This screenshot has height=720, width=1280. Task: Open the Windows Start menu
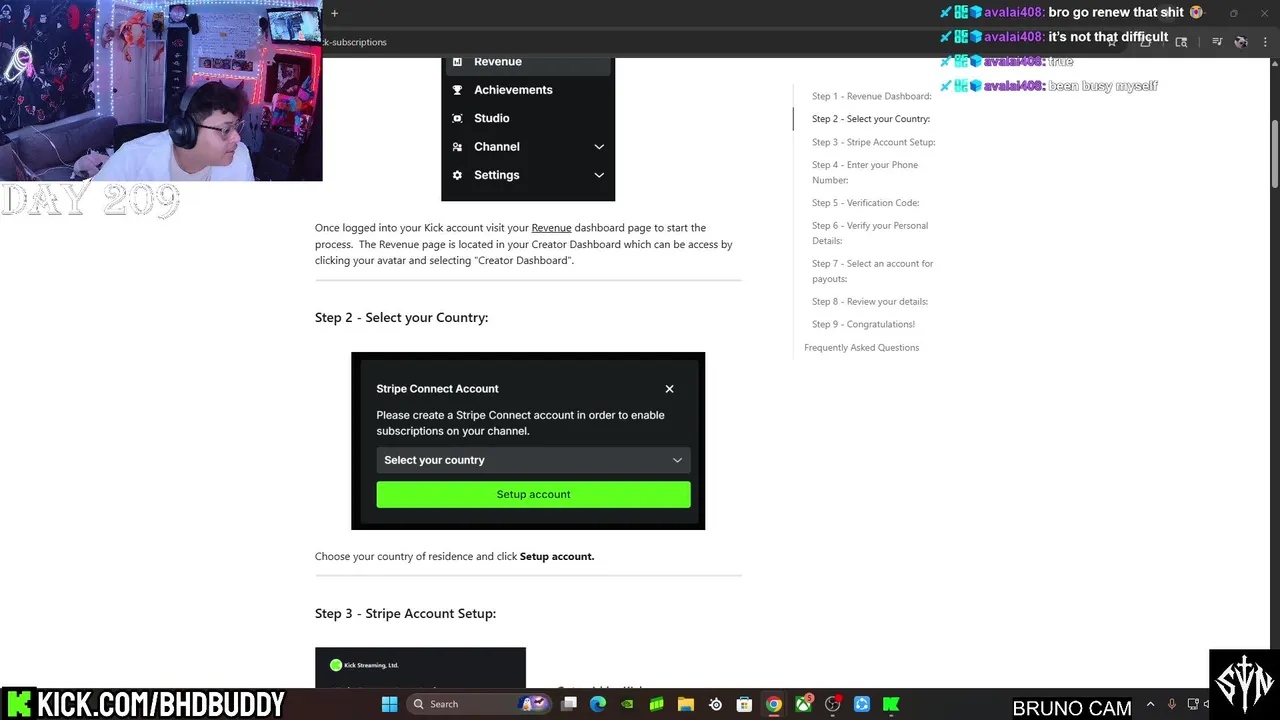click(x=390, y=704)
